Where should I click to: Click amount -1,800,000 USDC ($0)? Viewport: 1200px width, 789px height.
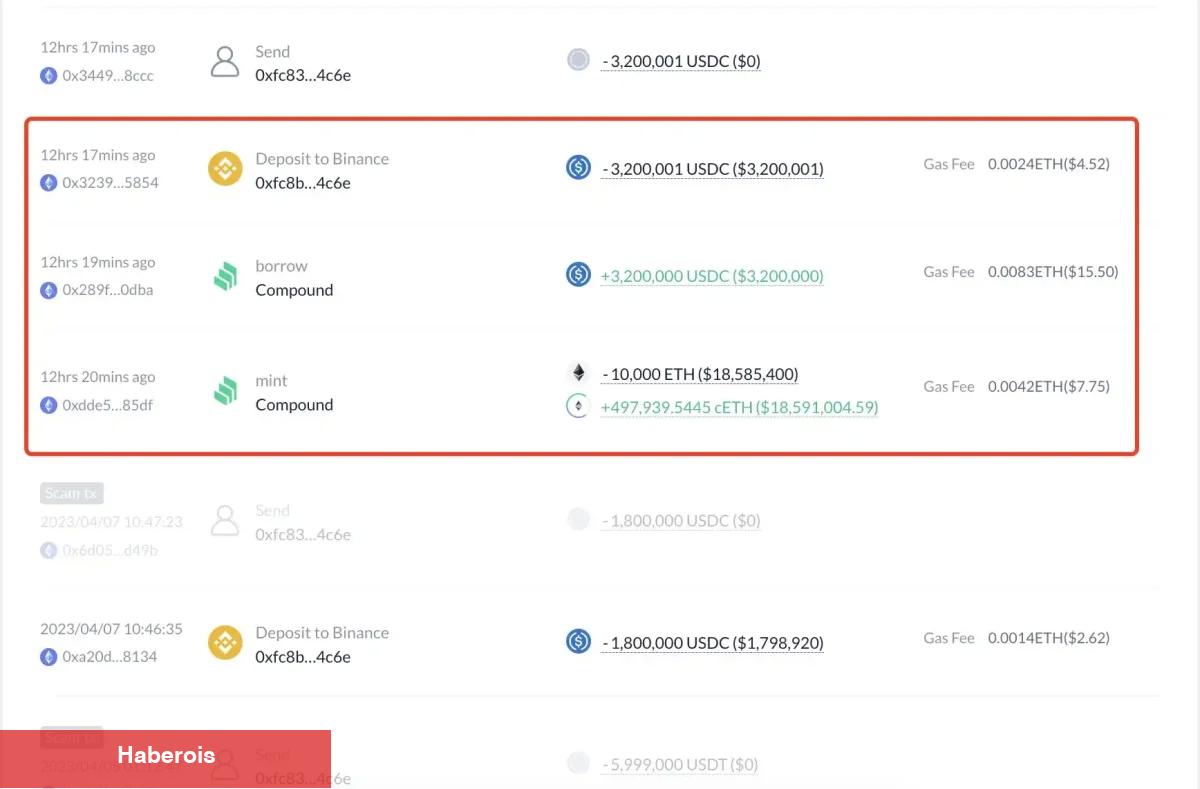681,521
